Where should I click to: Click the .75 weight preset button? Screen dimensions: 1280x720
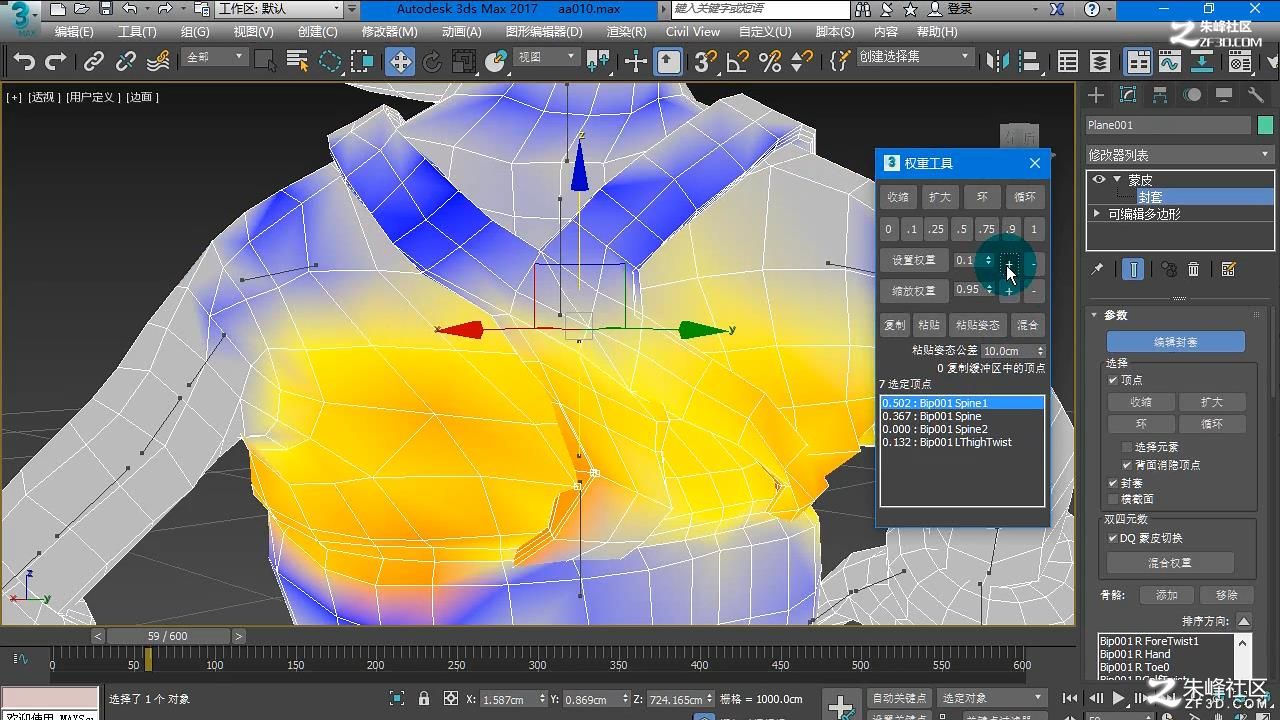tap(987, 229)
